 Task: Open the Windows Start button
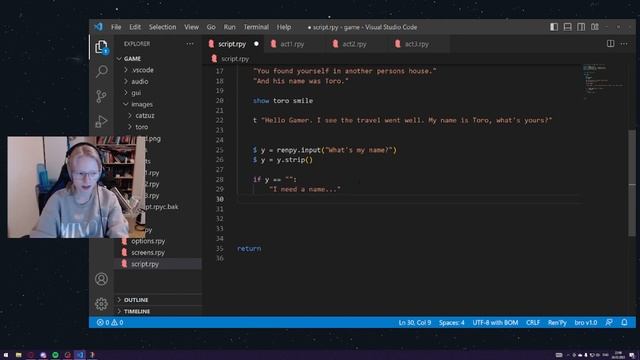(6, 355)
